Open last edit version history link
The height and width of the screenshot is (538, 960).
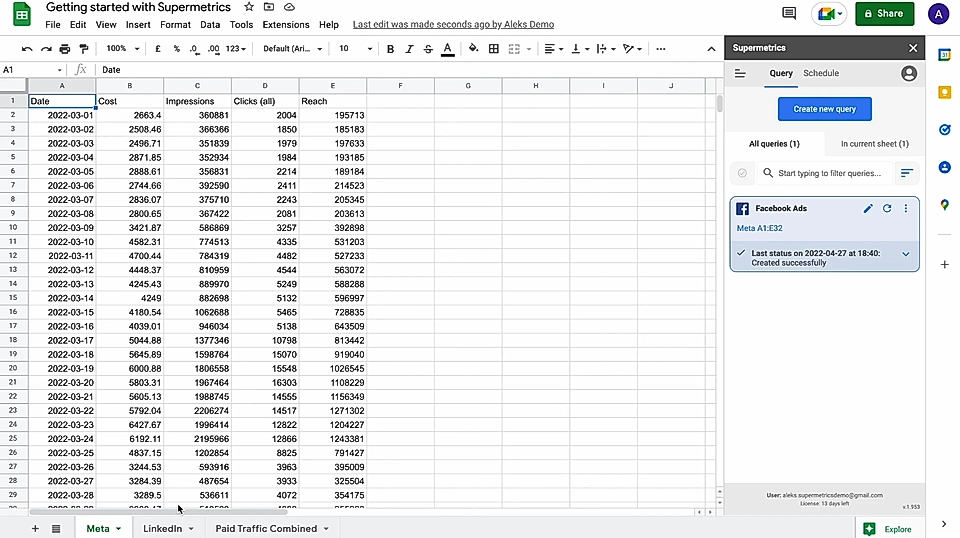pyautogui.click(x=453, y=24)
